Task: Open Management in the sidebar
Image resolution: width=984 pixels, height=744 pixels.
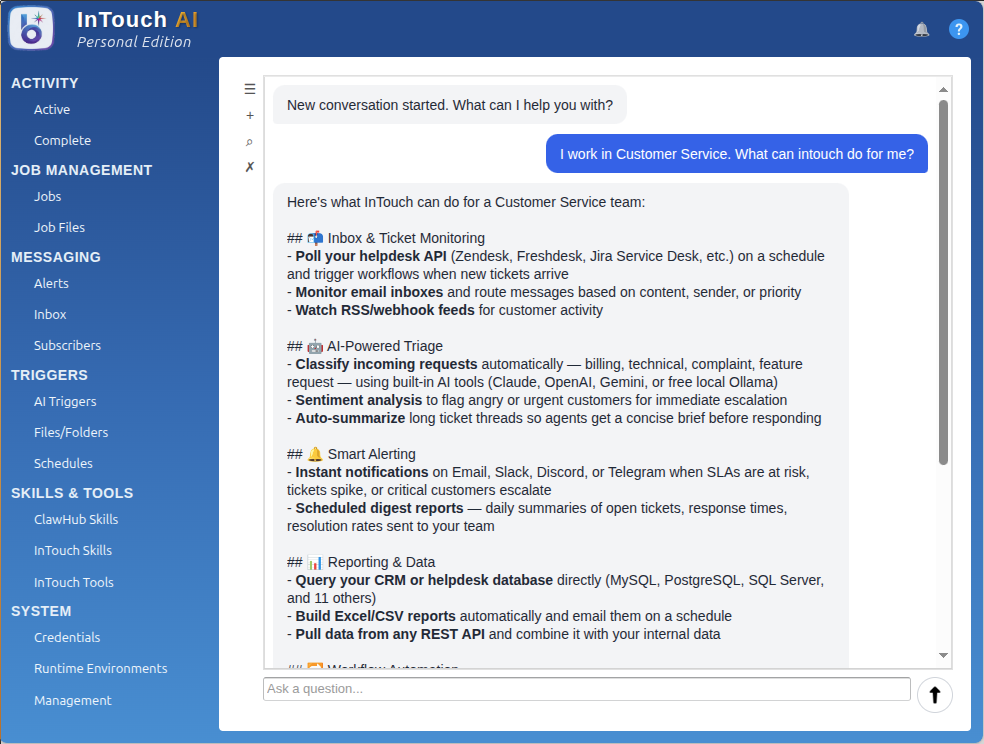Action: pos(73,700)
